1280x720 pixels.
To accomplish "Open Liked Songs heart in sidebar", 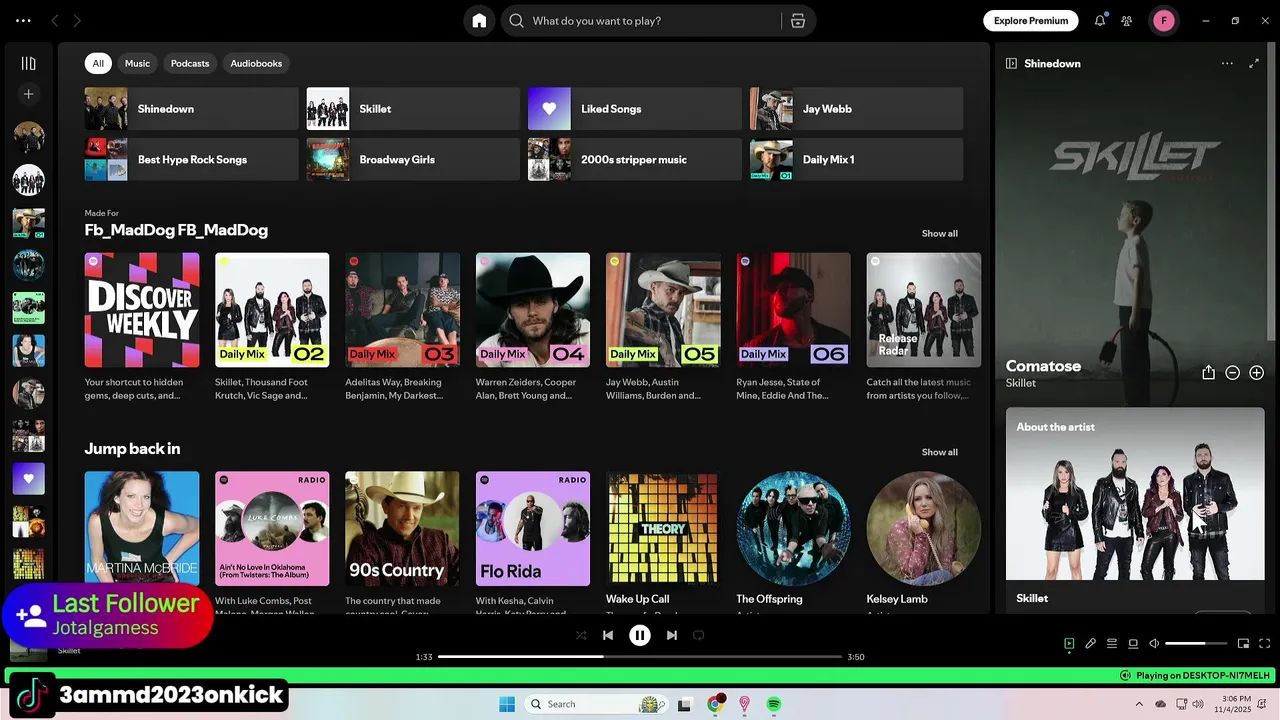I will pos(28,478).
